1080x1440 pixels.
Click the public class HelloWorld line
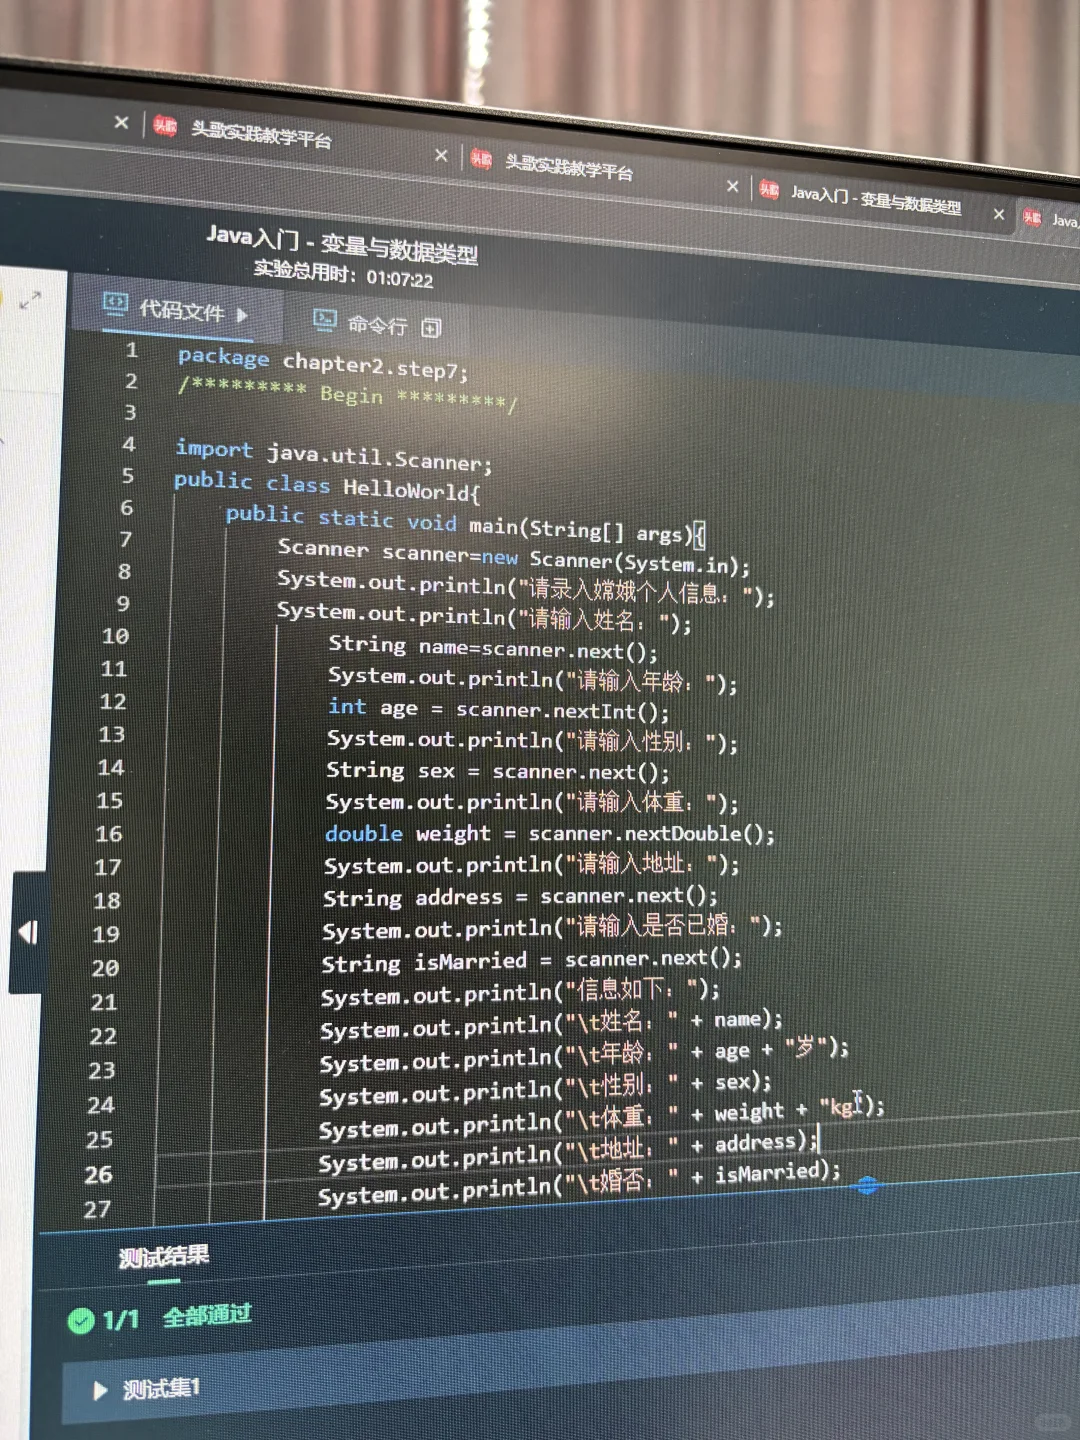327,486
